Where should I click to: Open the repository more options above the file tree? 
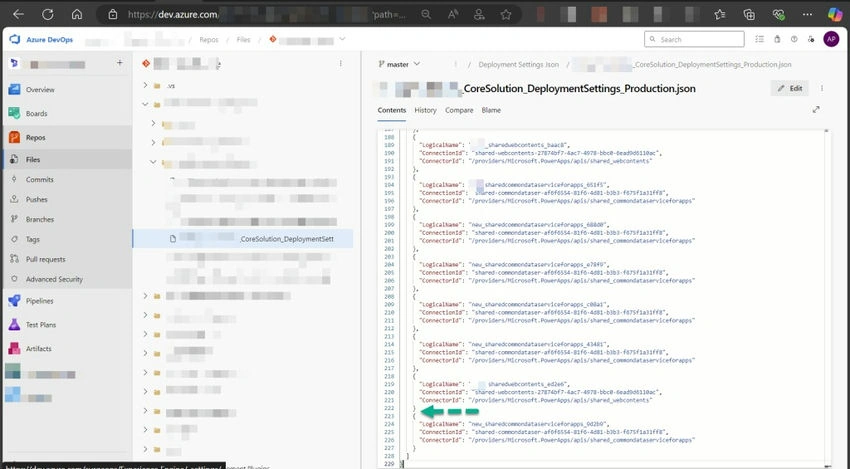click(340, 63)
